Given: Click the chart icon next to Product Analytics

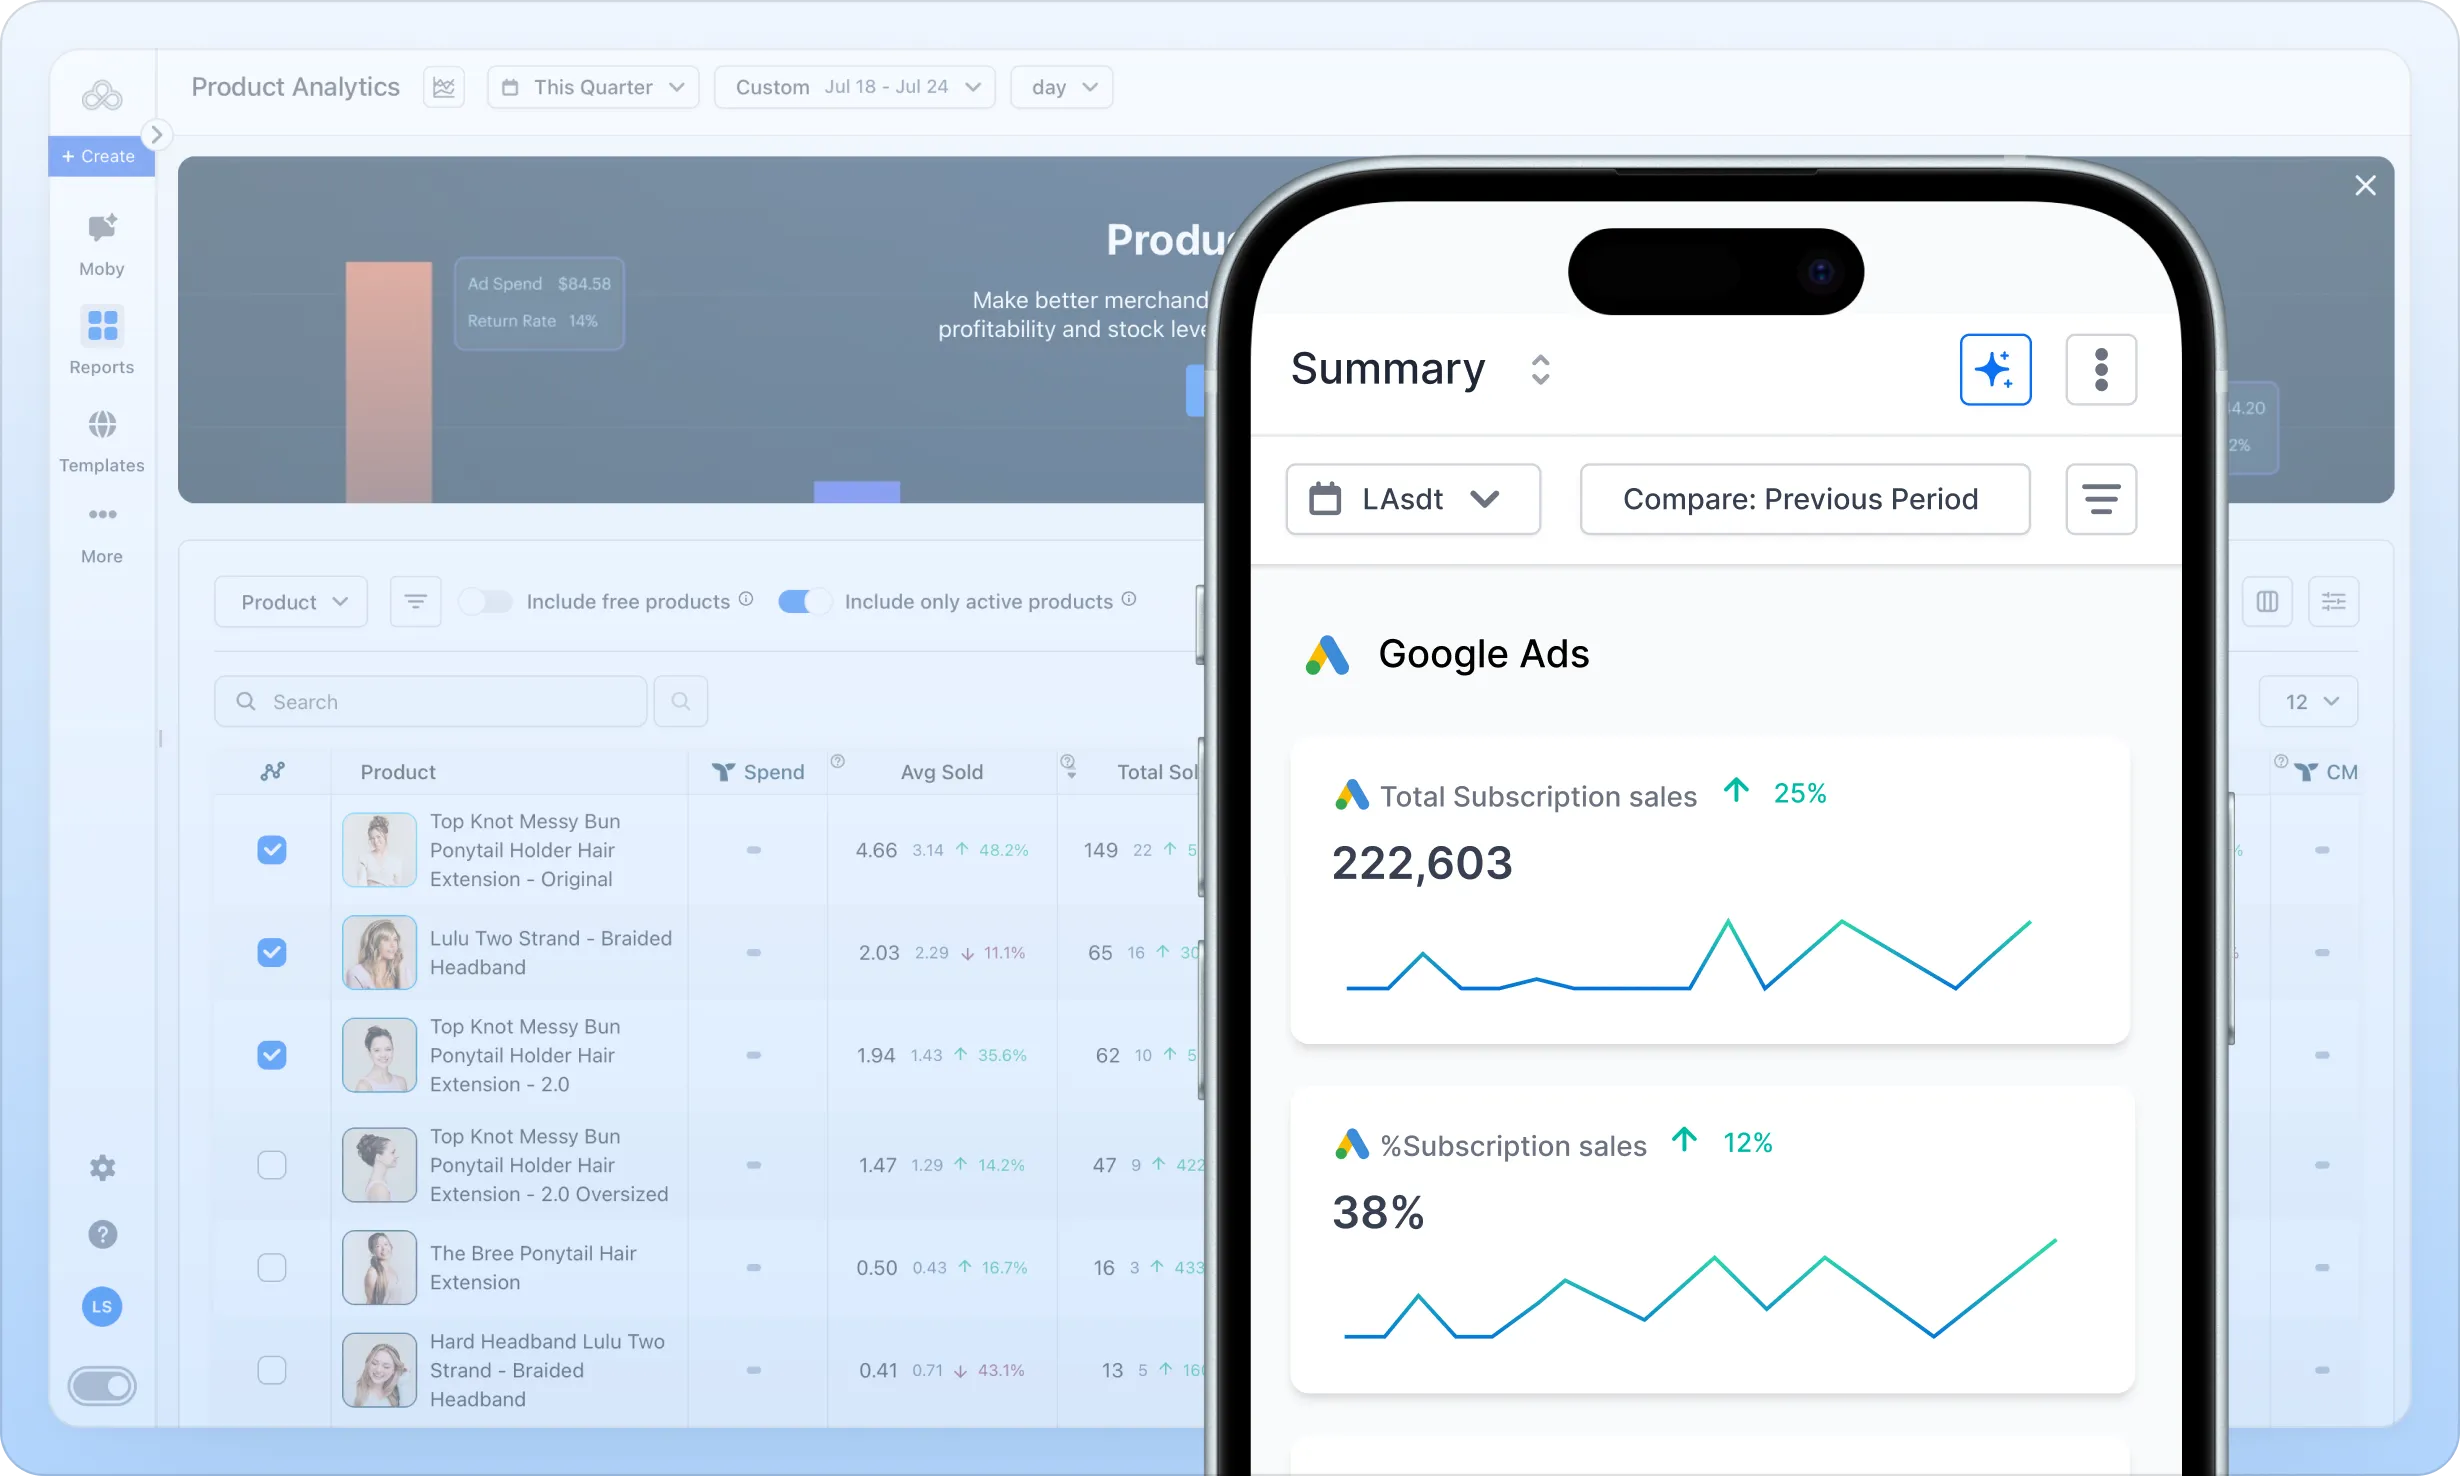Looking at the screenshot, I should tap(443, 87).
